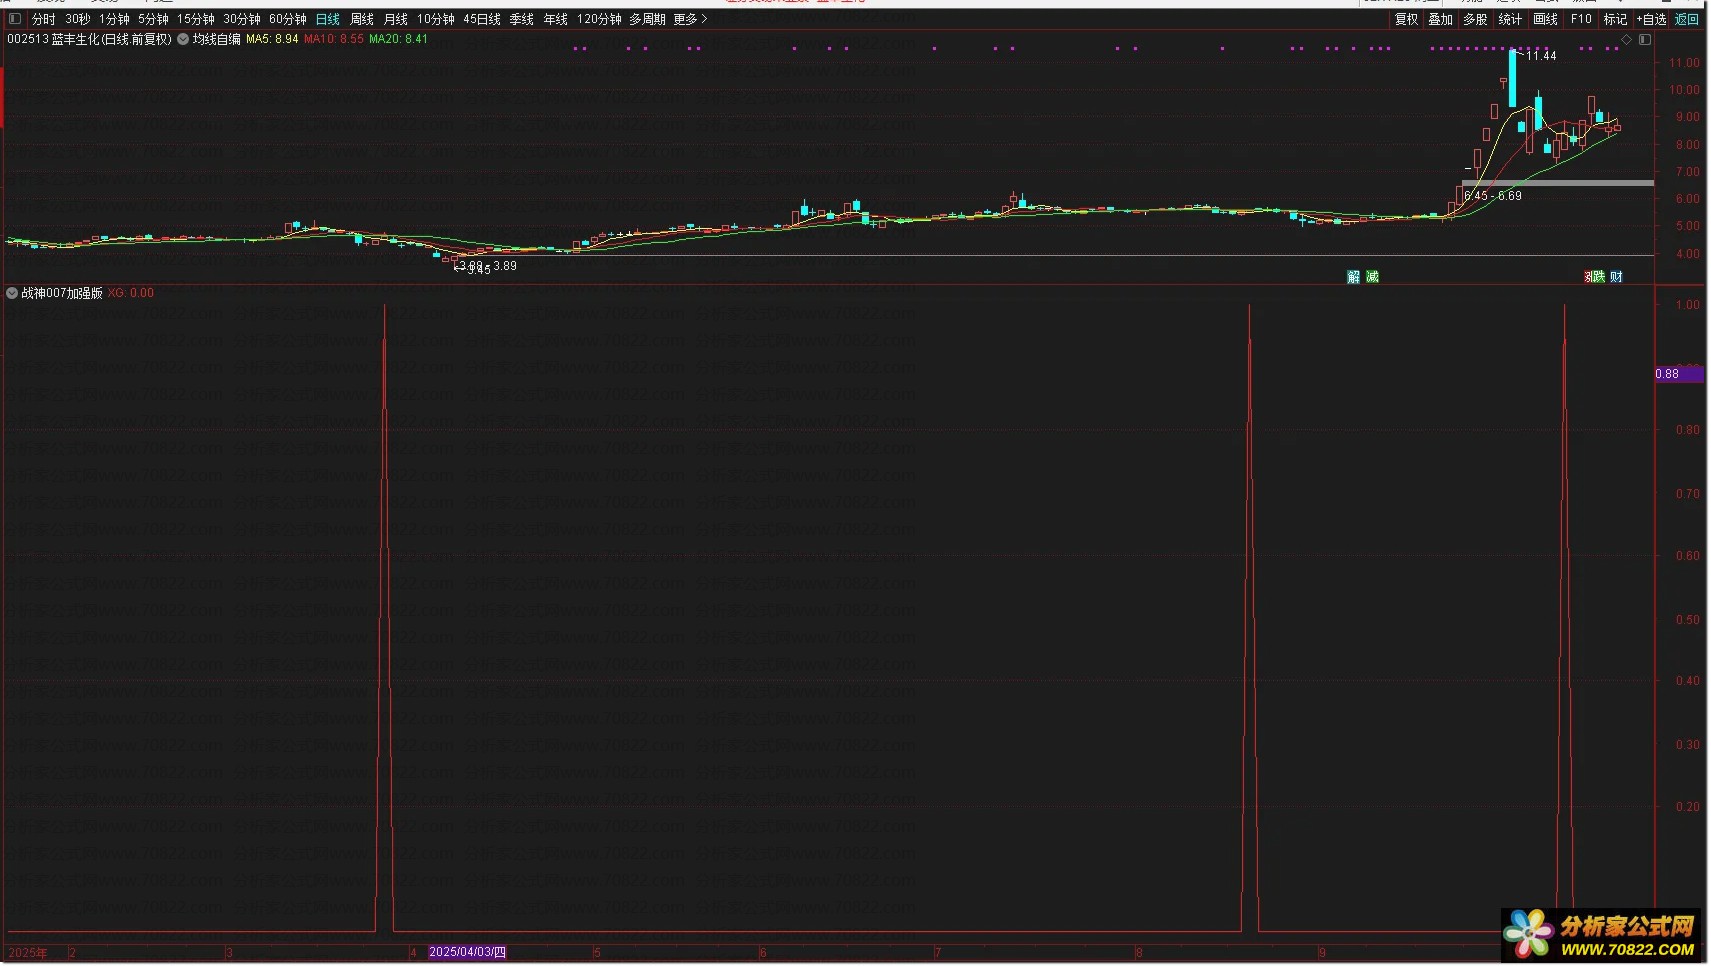The width and height of the screenshot is (1711, 966).
Task: Click the diamond icon at chart top-right
Action: point(1627,40)
